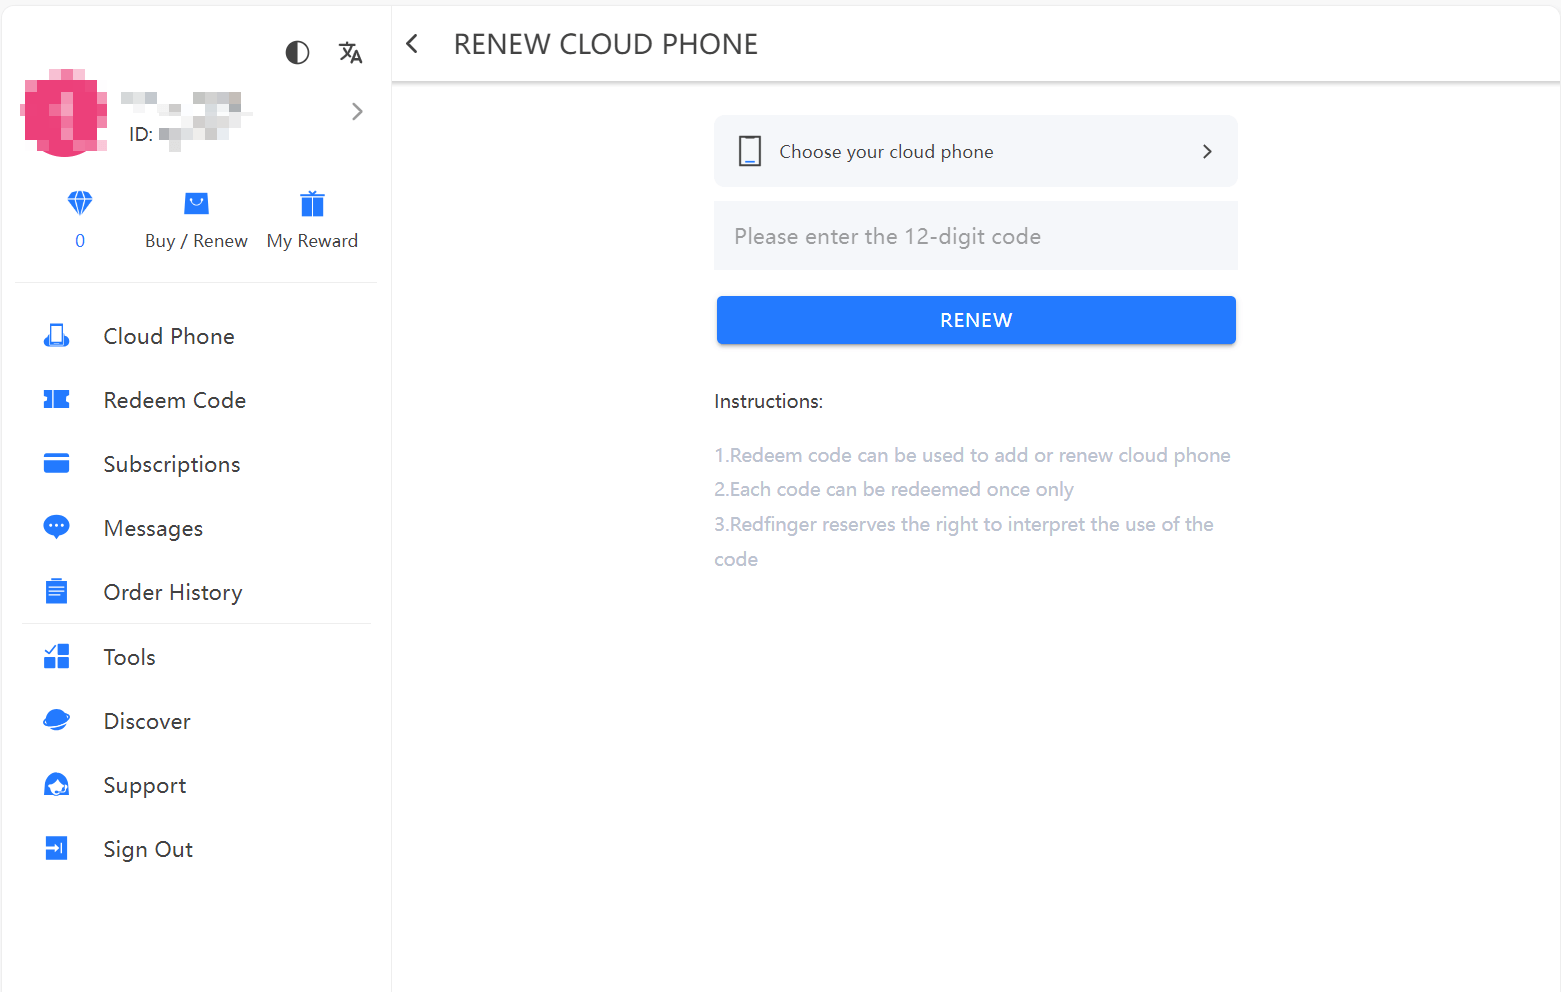Focus the 12-digit code input field
This screenshot has height=992, width=1561.
[x=975, y=236]
